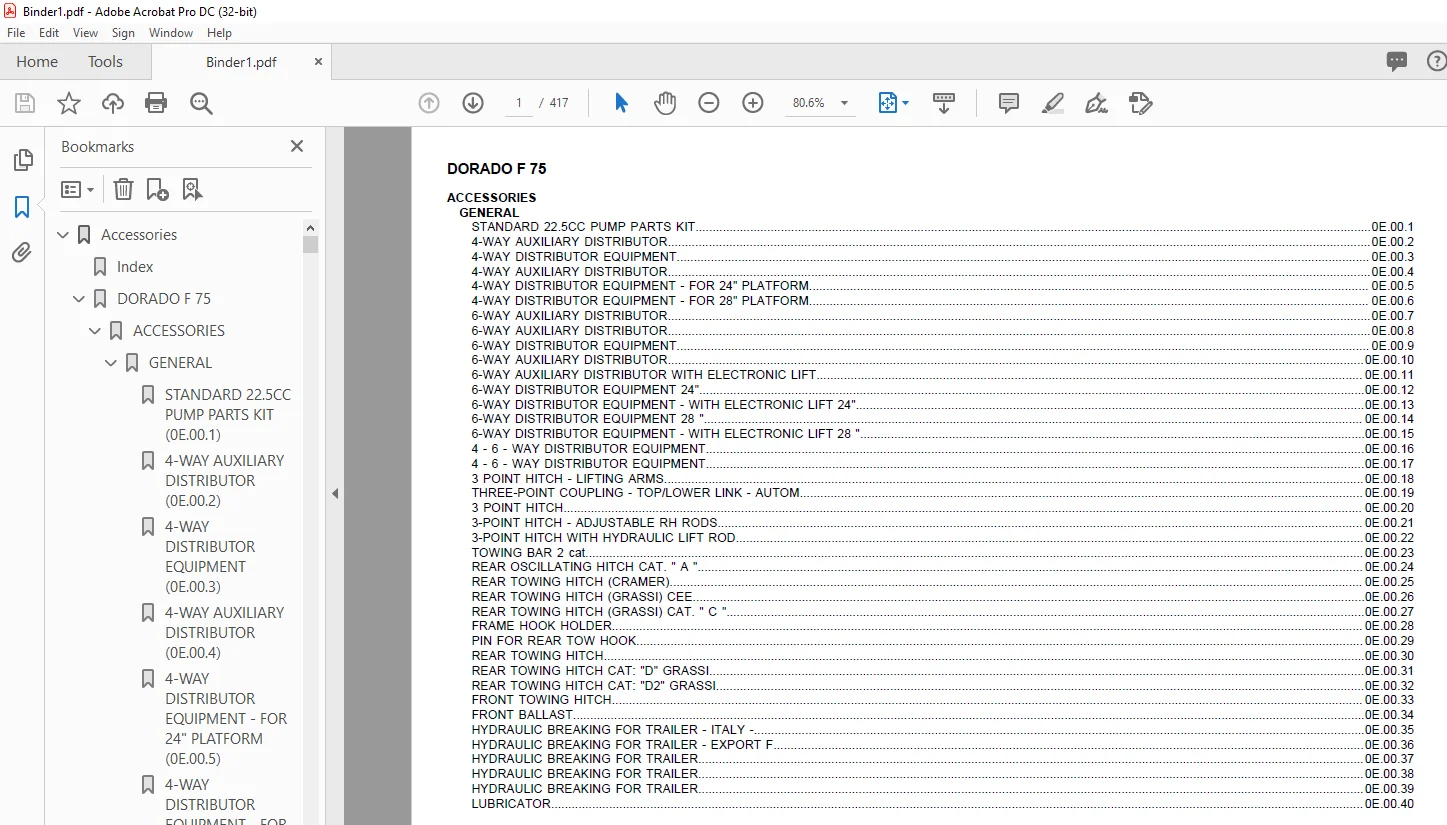The height and width of the screenshot is (825, 1447).
Task: Select the Binder1.pdf document tab
Action: point(241,62)
